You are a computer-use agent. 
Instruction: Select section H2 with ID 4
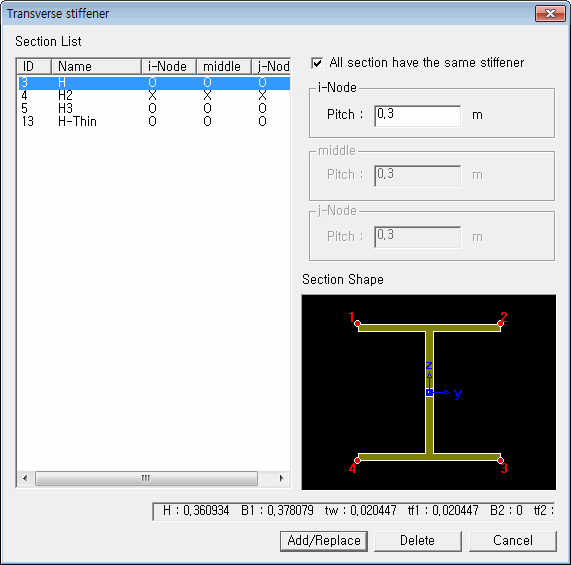pos(154,96)
